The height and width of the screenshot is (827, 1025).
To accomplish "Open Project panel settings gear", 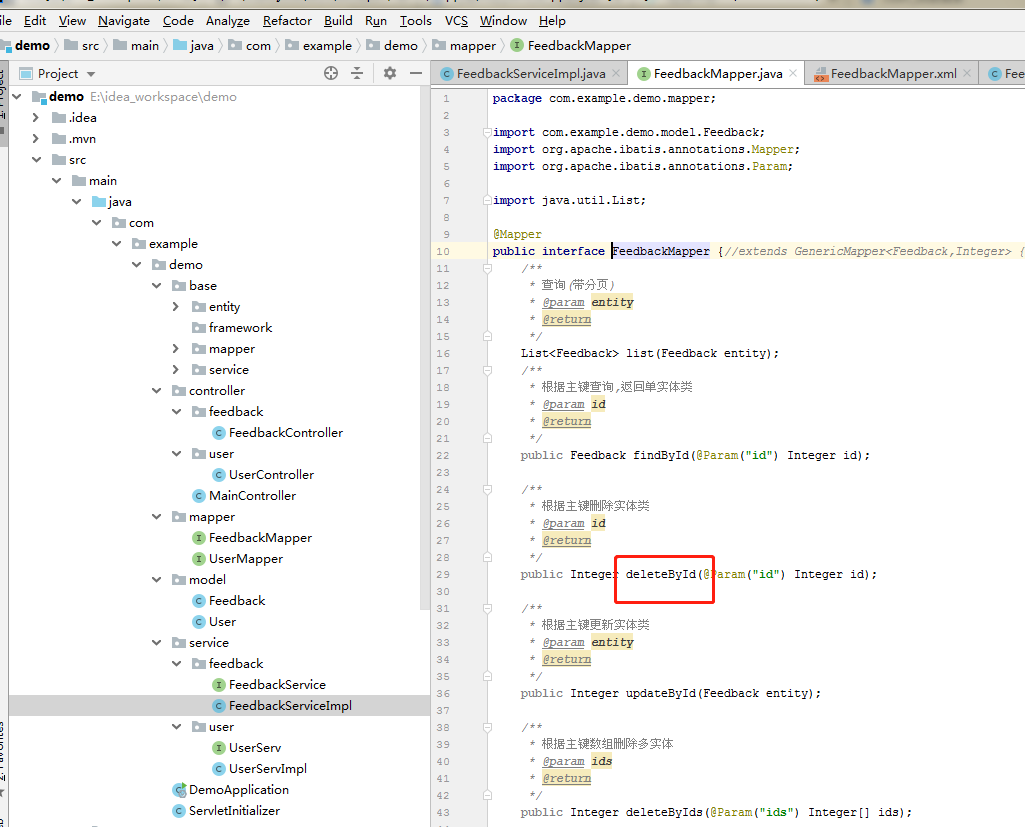I will pyautogui.click(x=390, y=73).
